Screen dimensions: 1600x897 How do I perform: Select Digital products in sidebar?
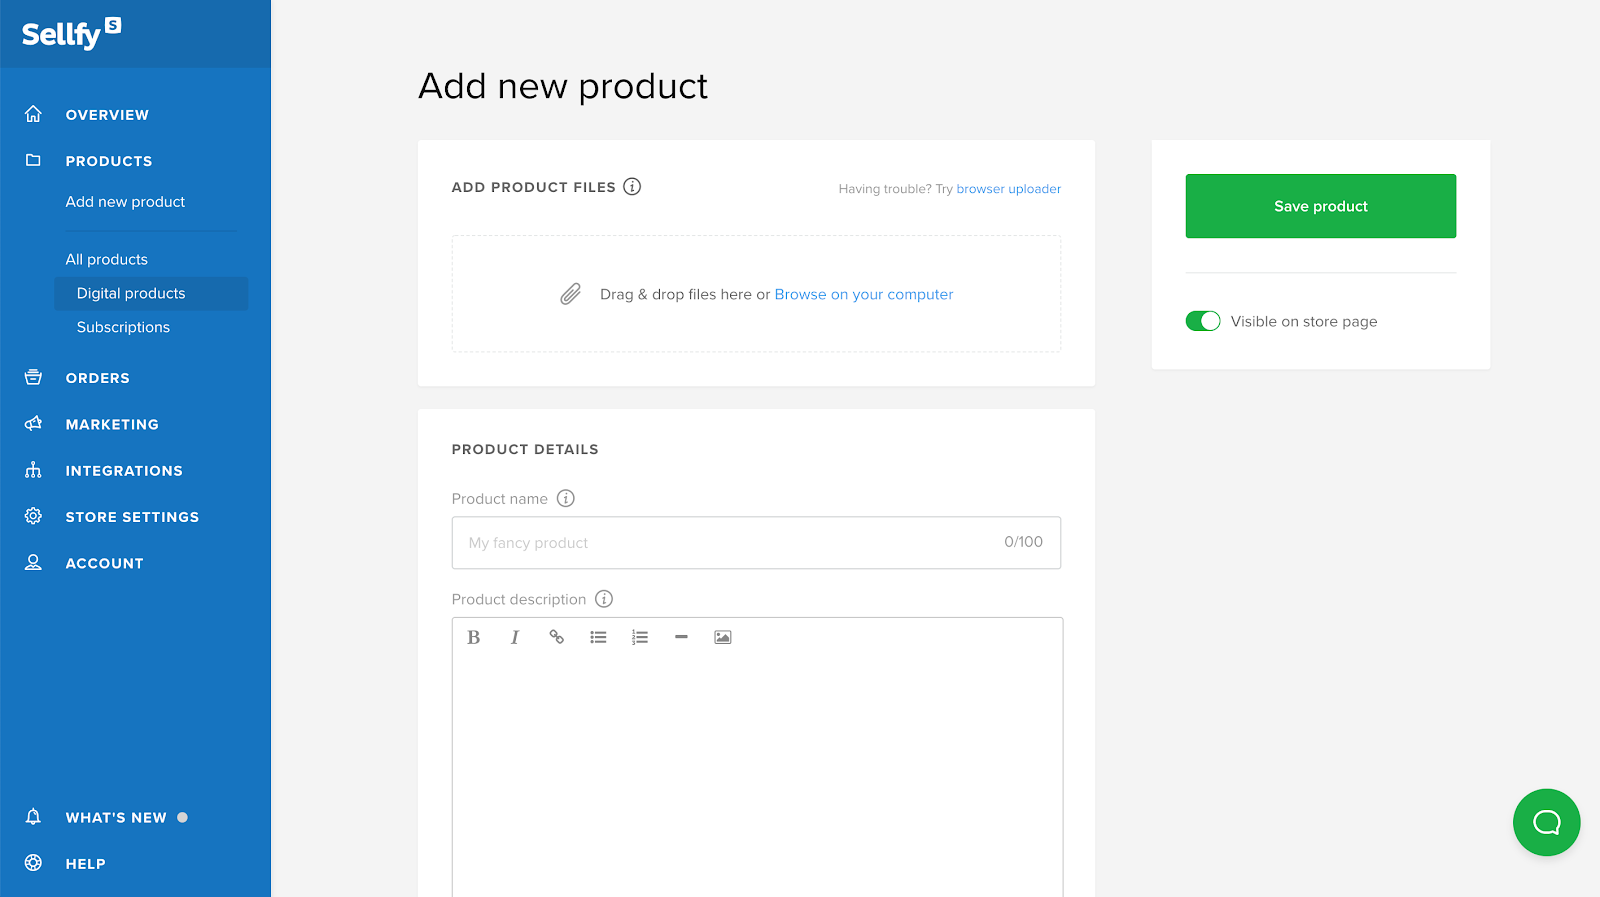(131, 293)
